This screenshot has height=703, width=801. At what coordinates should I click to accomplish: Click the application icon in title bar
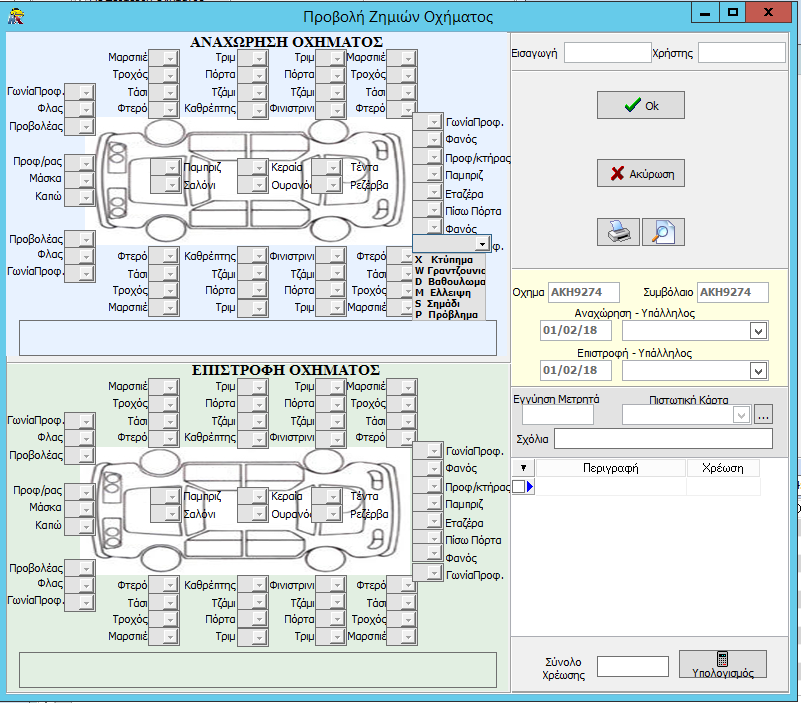(16, 16)
